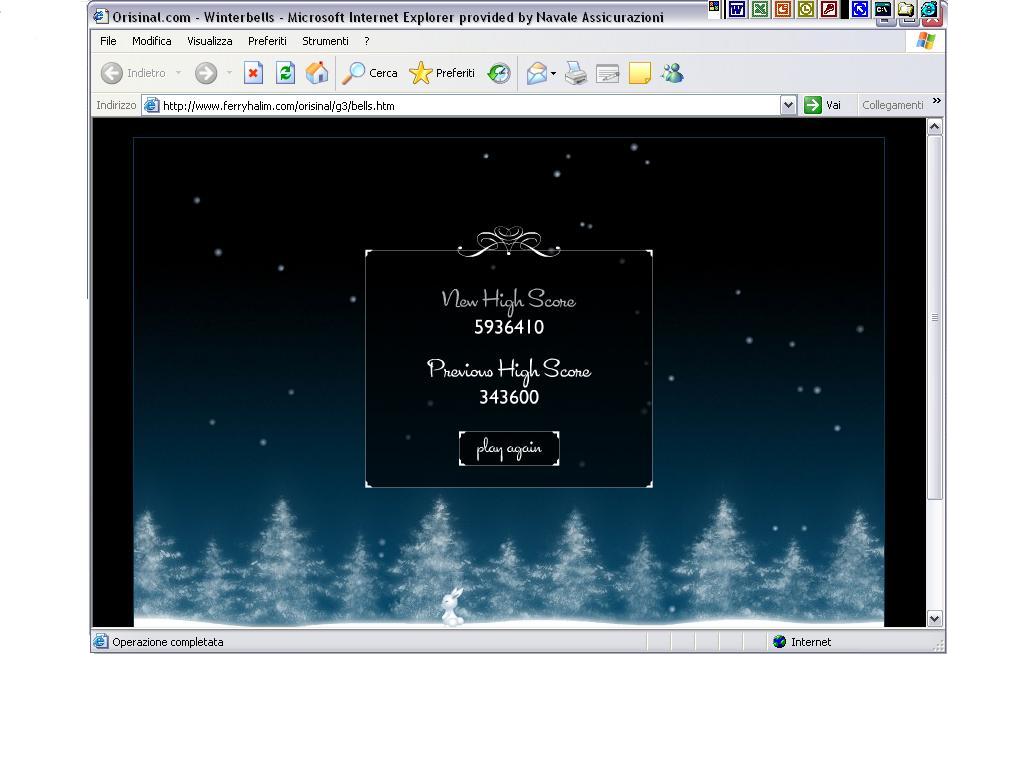Open the command prompt shortcut icon
1024x768 pixels.
(883, 9)
